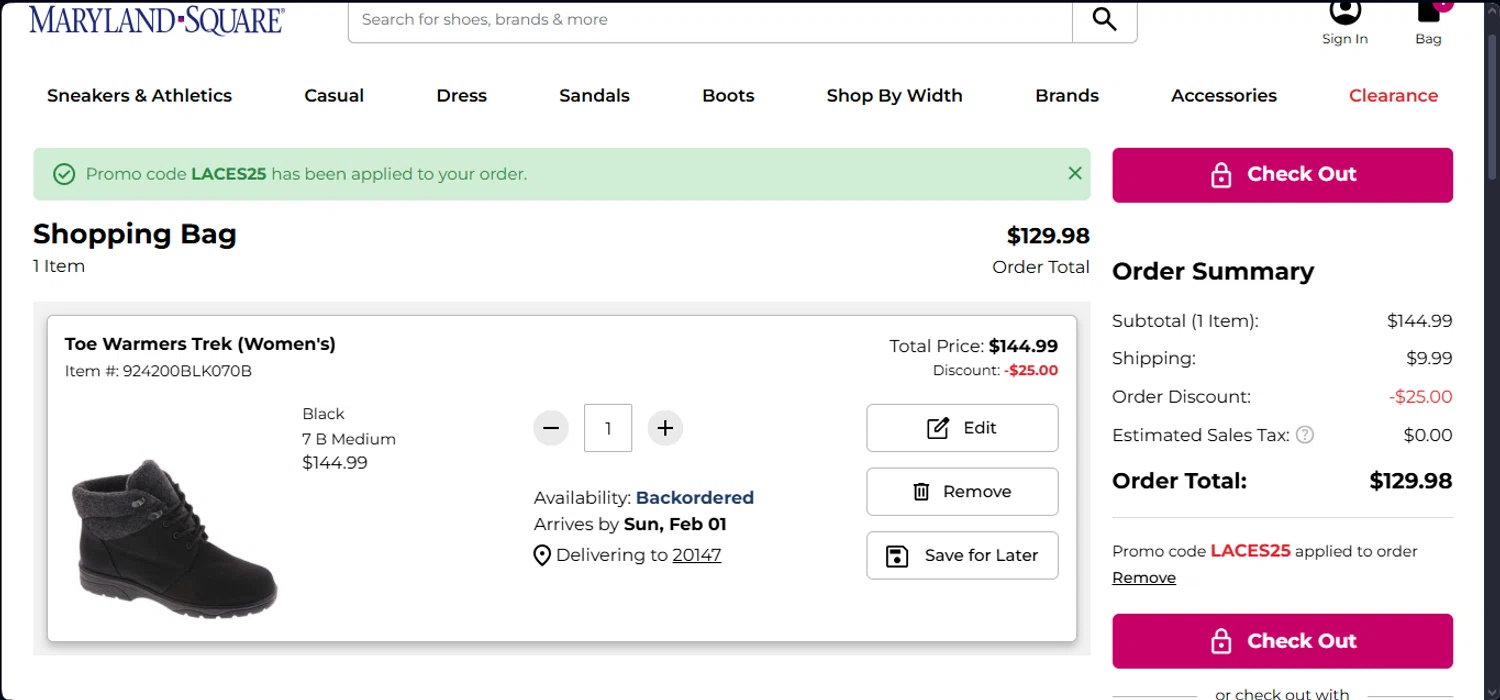The height and width of the screenshot is (700, 1500).
Task: Click the black boot product thumbnail
Action: pos(174,538)
